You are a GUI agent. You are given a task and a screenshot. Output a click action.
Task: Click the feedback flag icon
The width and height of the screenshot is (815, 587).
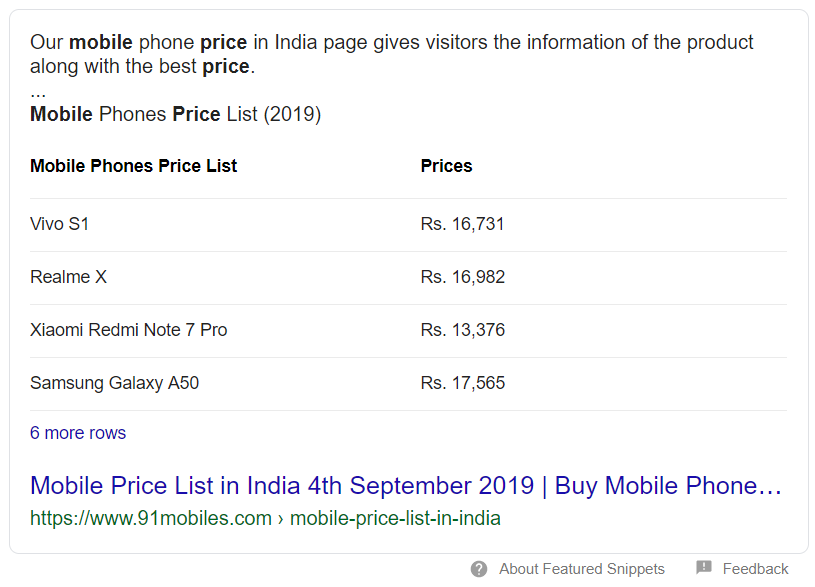point(704,567)
